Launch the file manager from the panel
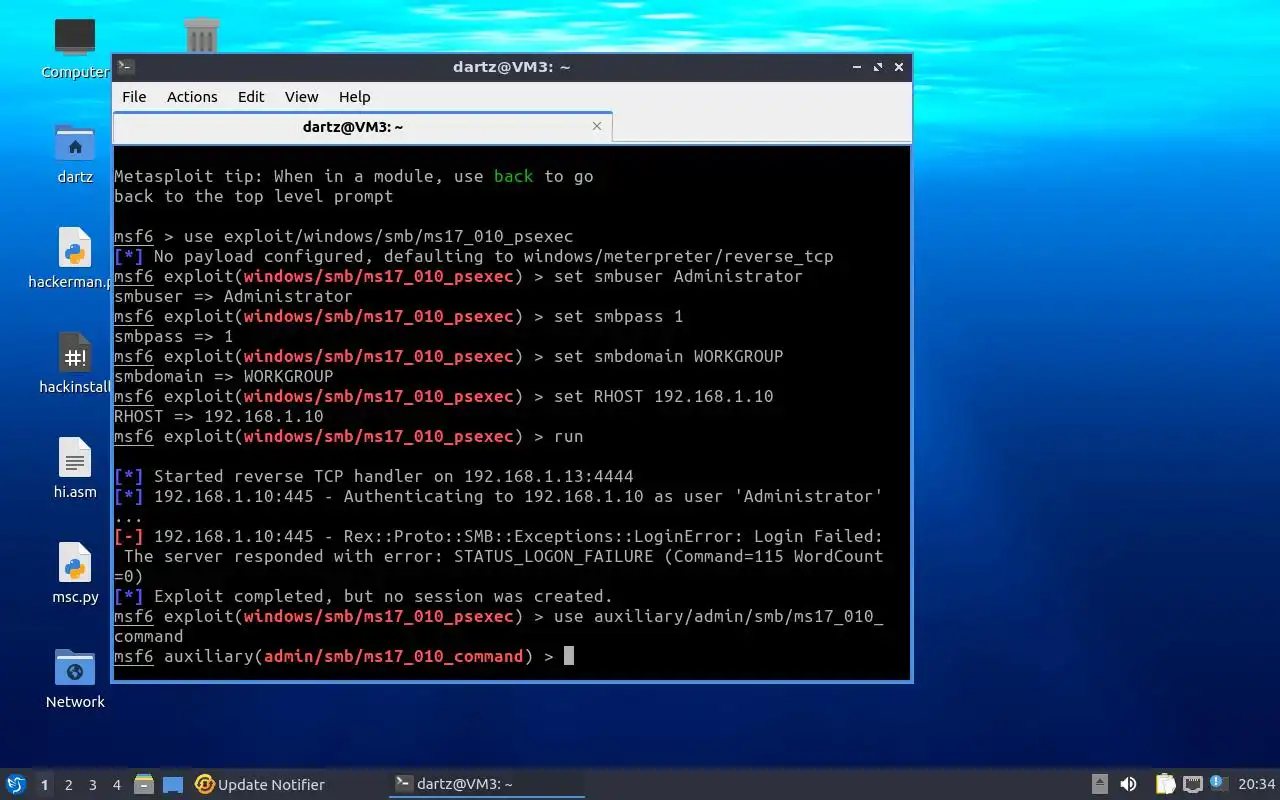Viewport: 1280px width, 800px height. pos(143,784)
